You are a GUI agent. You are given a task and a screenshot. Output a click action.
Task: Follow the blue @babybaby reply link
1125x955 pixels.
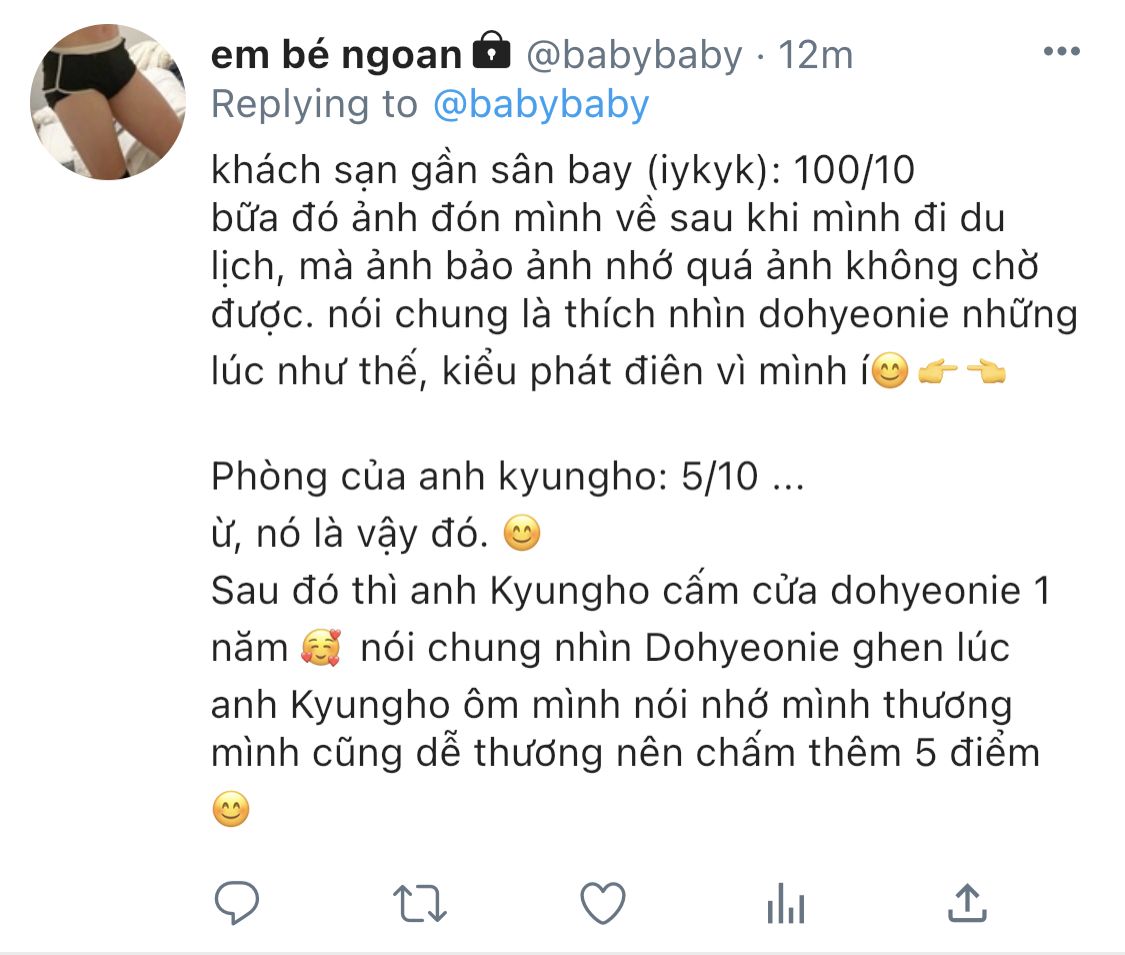542,105
